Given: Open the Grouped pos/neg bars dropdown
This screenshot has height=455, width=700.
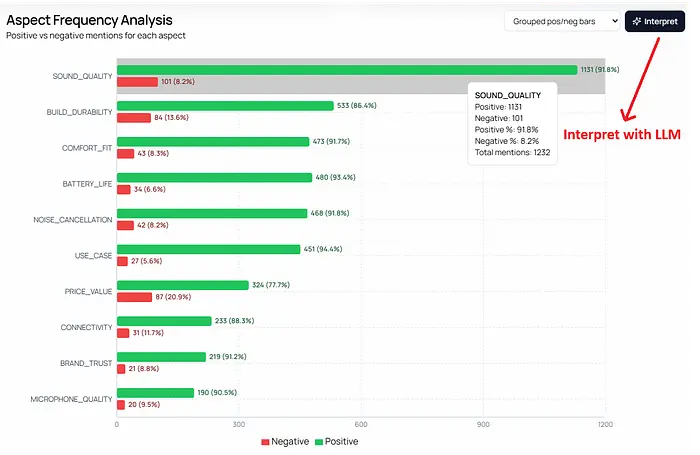Looking at the screenshot, I should click(561, 21).
